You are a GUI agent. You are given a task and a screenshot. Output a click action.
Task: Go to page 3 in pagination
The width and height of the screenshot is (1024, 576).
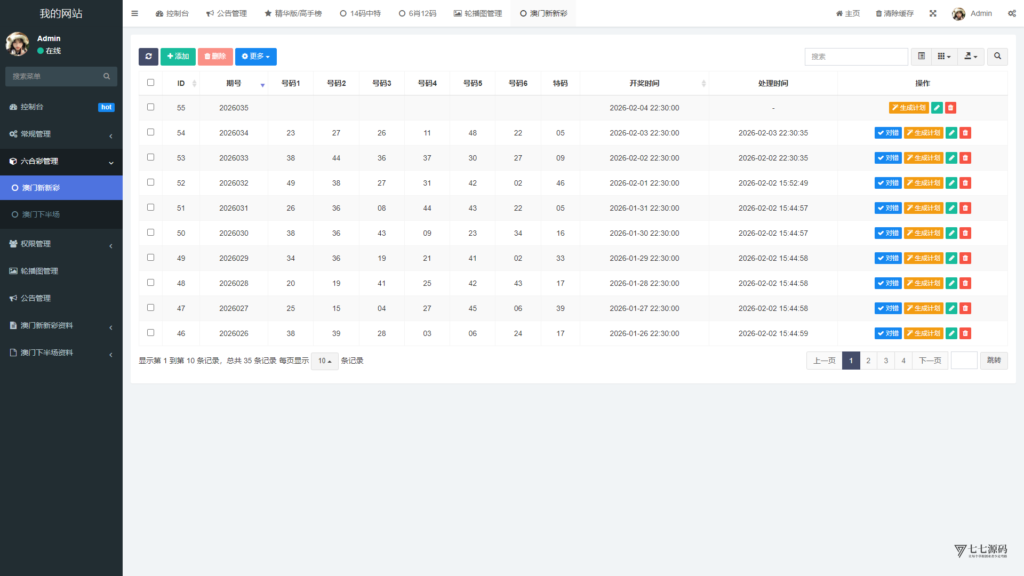886,361
